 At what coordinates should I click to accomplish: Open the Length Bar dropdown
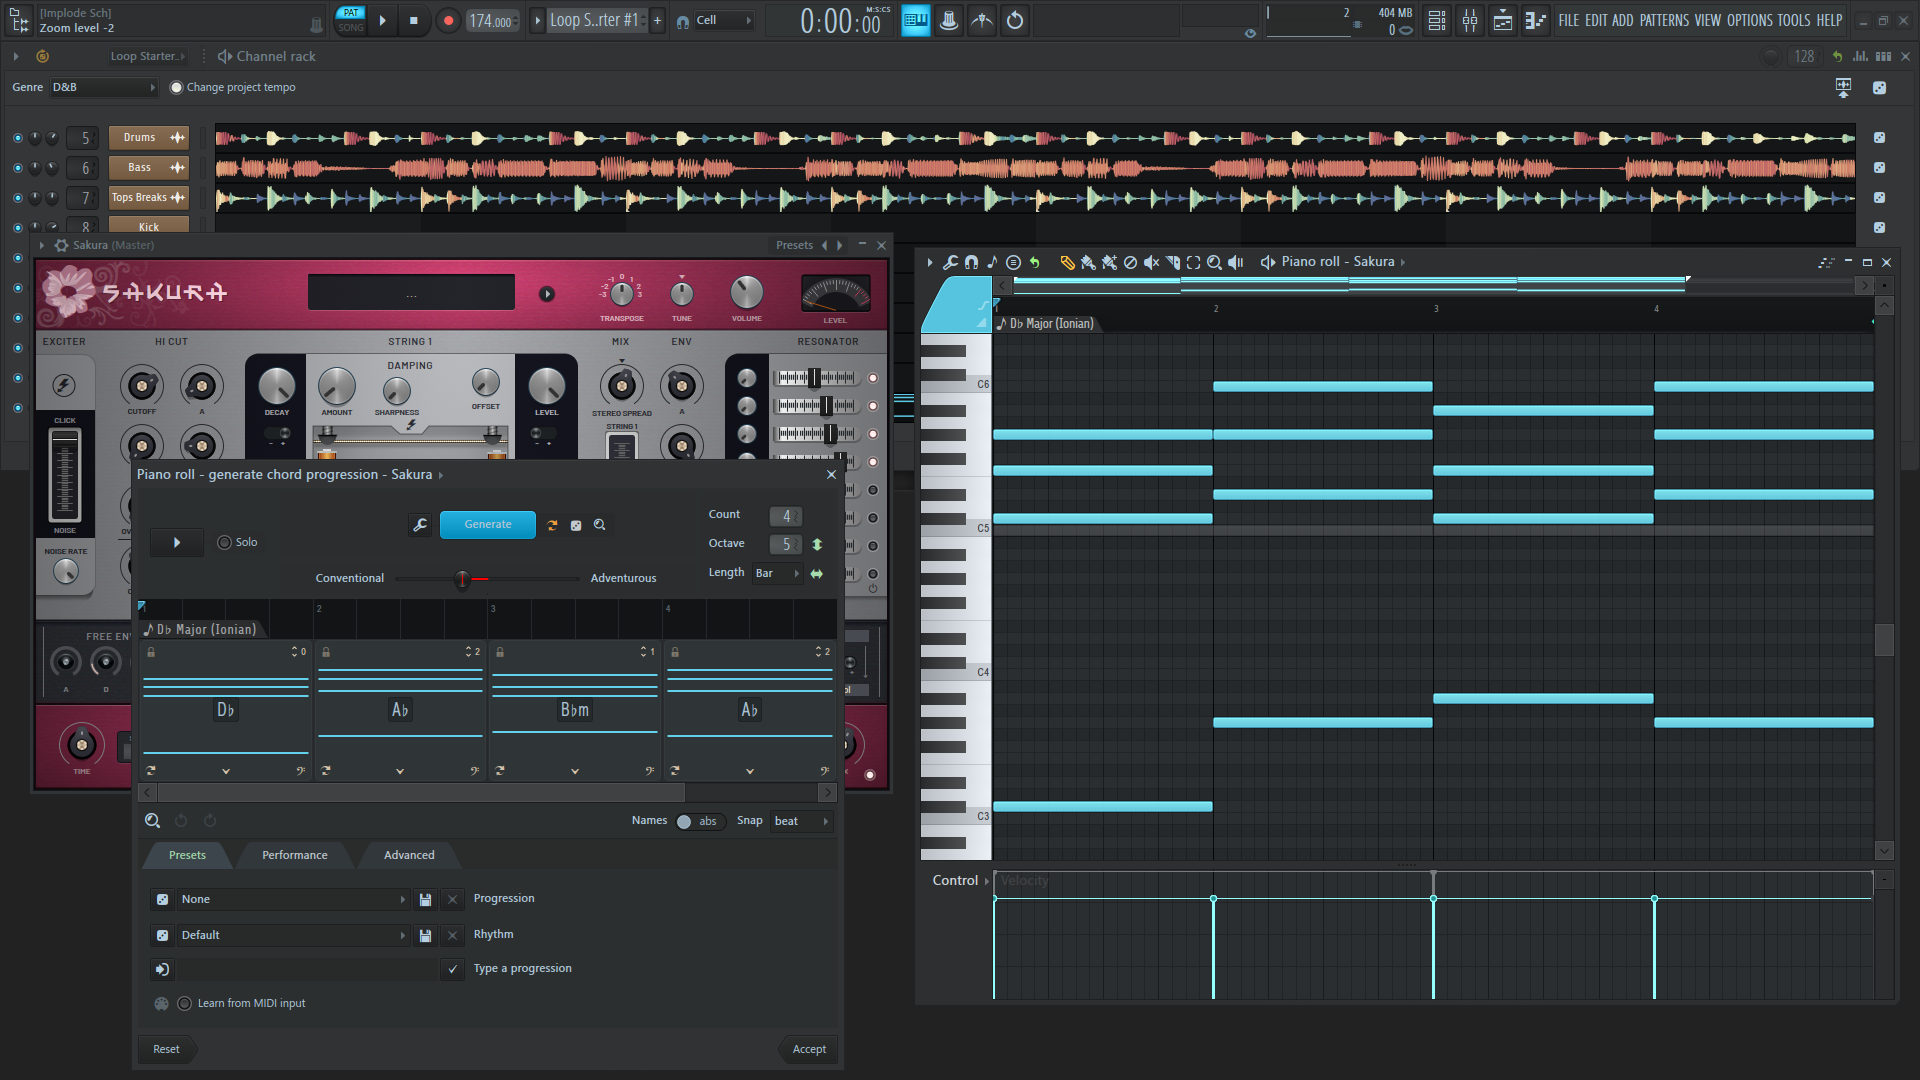tap(778, 574)
